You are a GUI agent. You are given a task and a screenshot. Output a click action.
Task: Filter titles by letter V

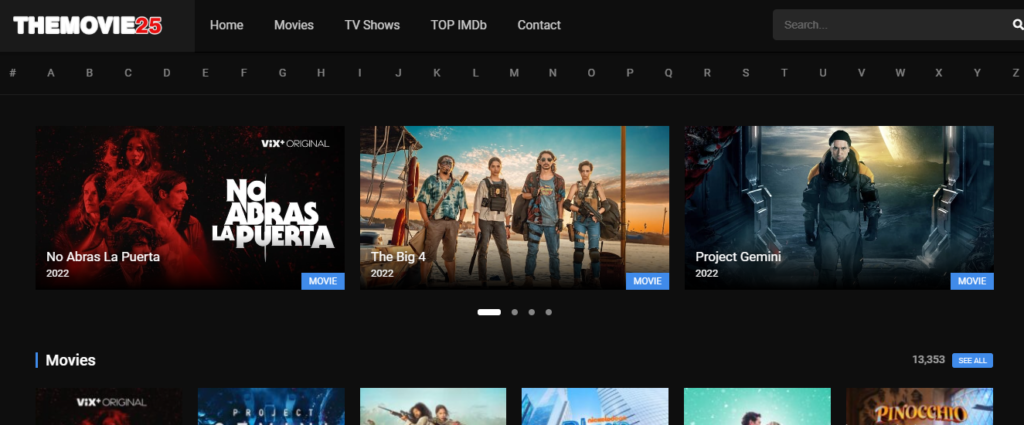[x=861, y=72]
